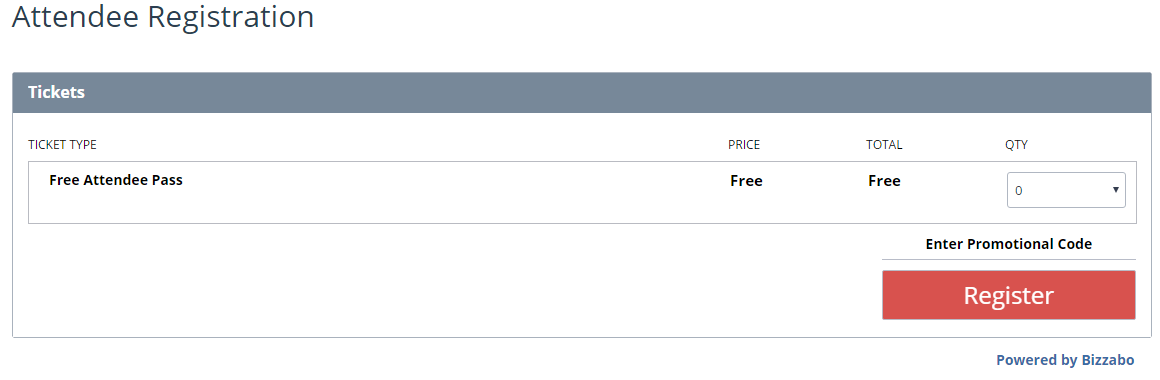Click the Tickets section header
1160x380 pixels.
pos(581,92)
